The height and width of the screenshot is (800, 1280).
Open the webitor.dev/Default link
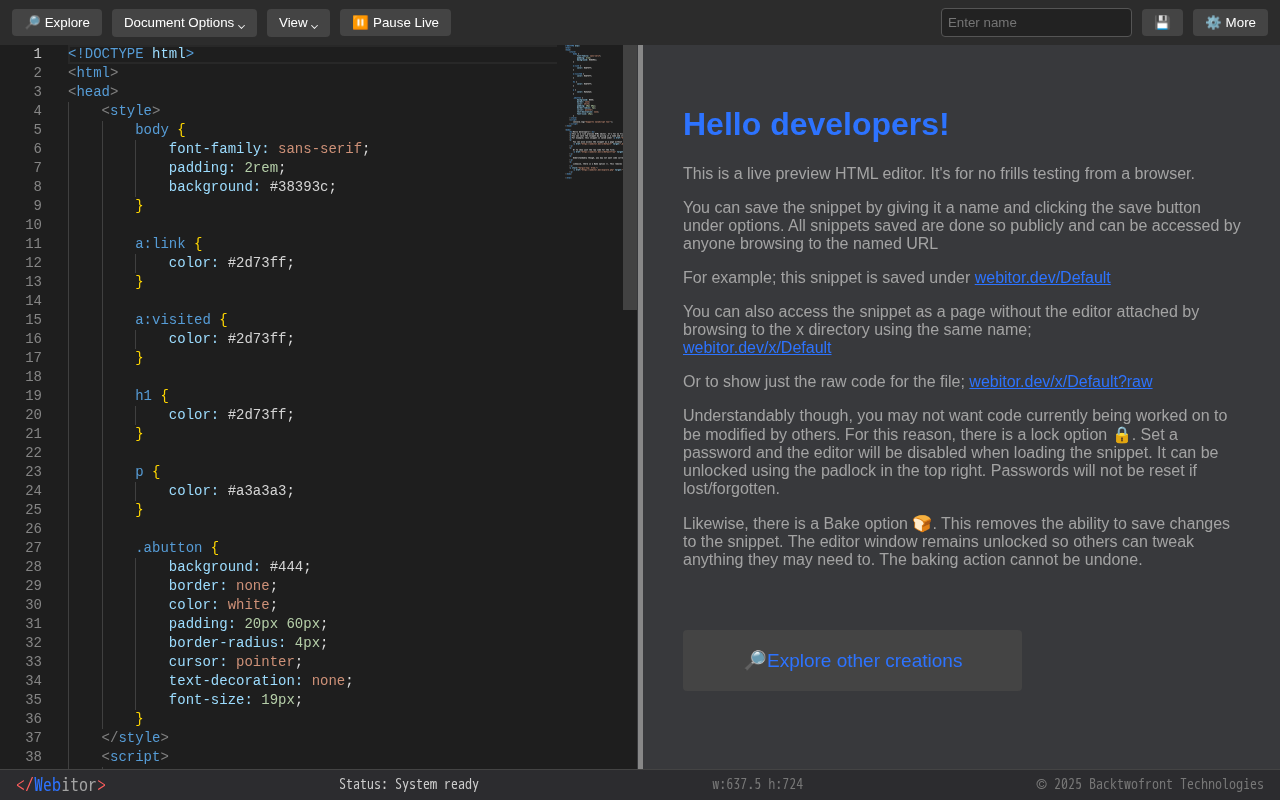[x=1042, y=278]
